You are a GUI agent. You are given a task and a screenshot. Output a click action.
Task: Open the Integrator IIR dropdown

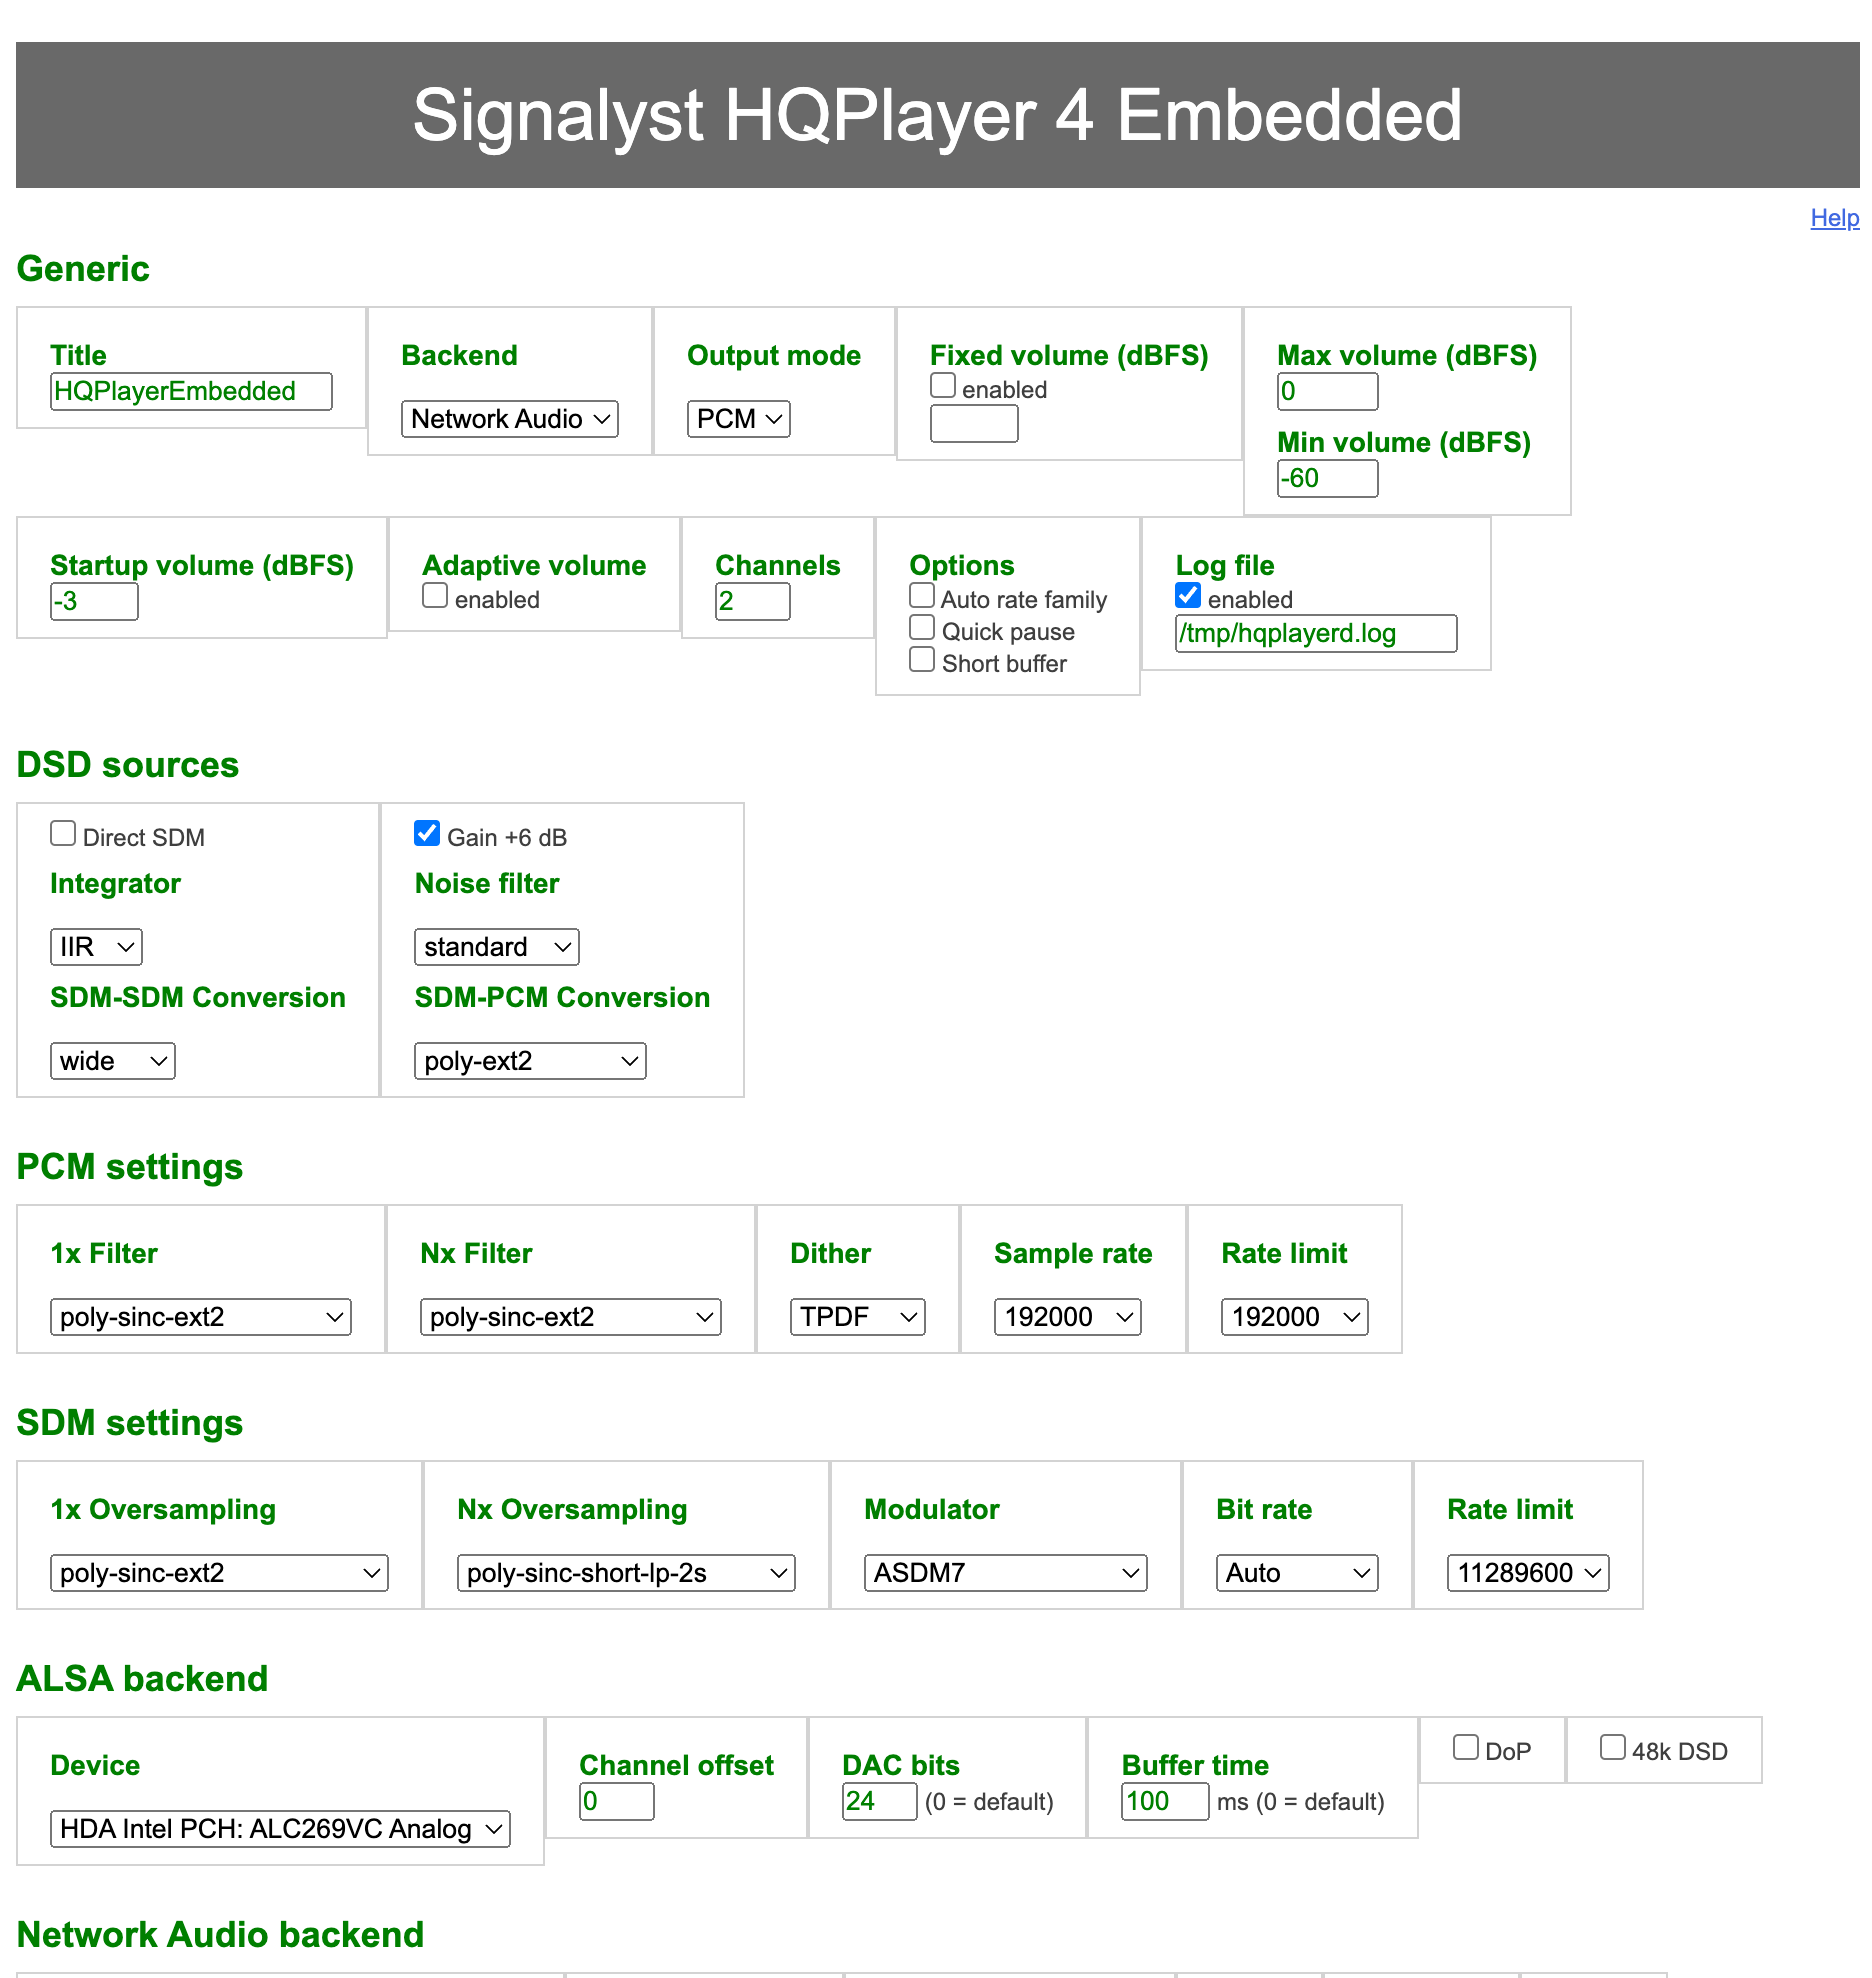click(96, 947)
